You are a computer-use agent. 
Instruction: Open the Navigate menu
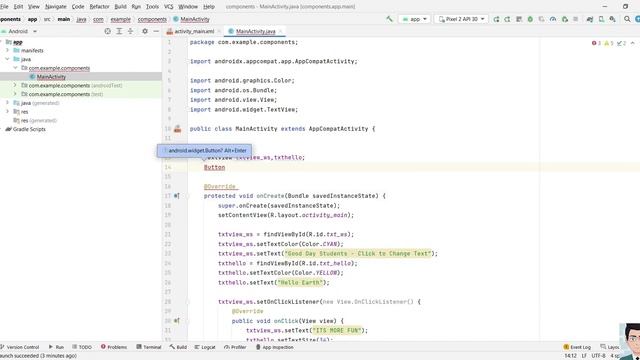point(56,7)
